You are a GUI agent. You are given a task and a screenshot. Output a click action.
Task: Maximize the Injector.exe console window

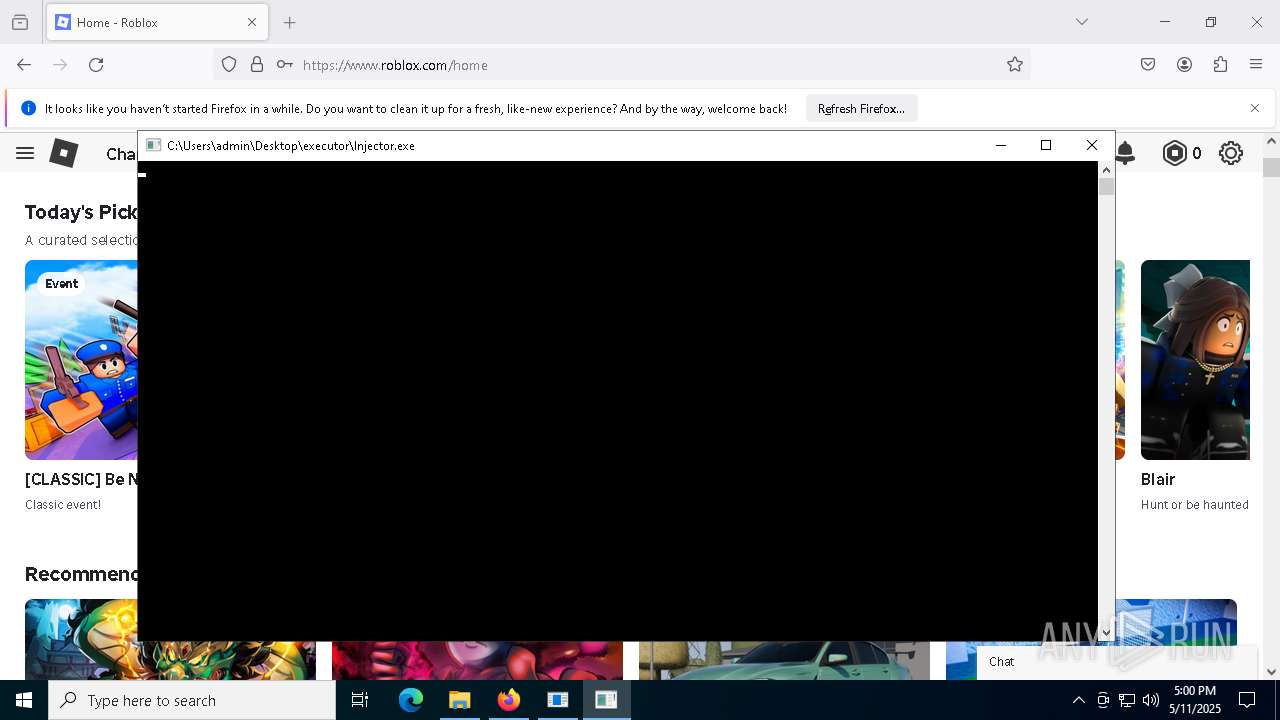[x=1046, y=145]
